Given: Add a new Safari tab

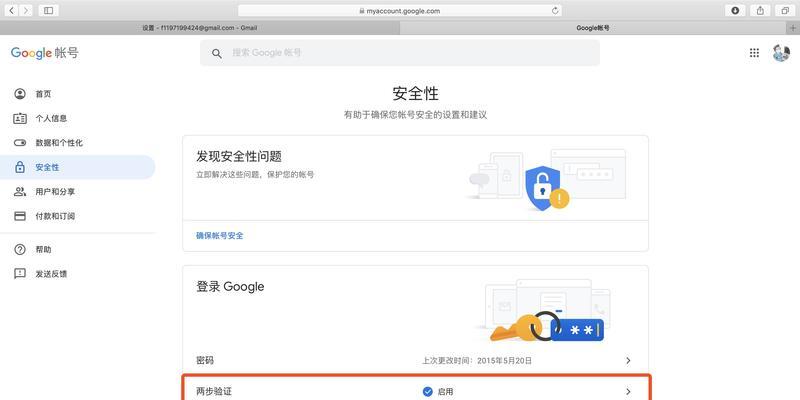Looking at the screenshot, I should point(793,28).
